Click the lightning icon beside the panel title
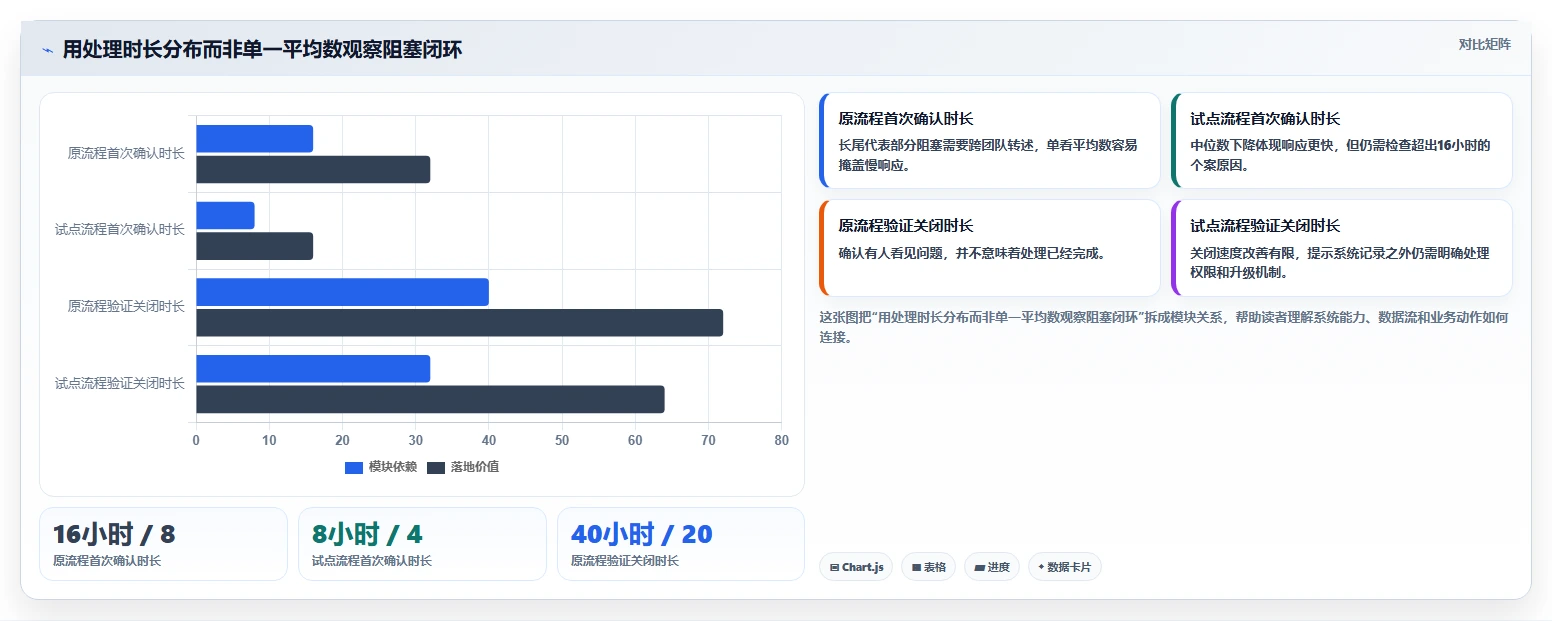This screenshot has height=621, width=1552. pos(47,50)
